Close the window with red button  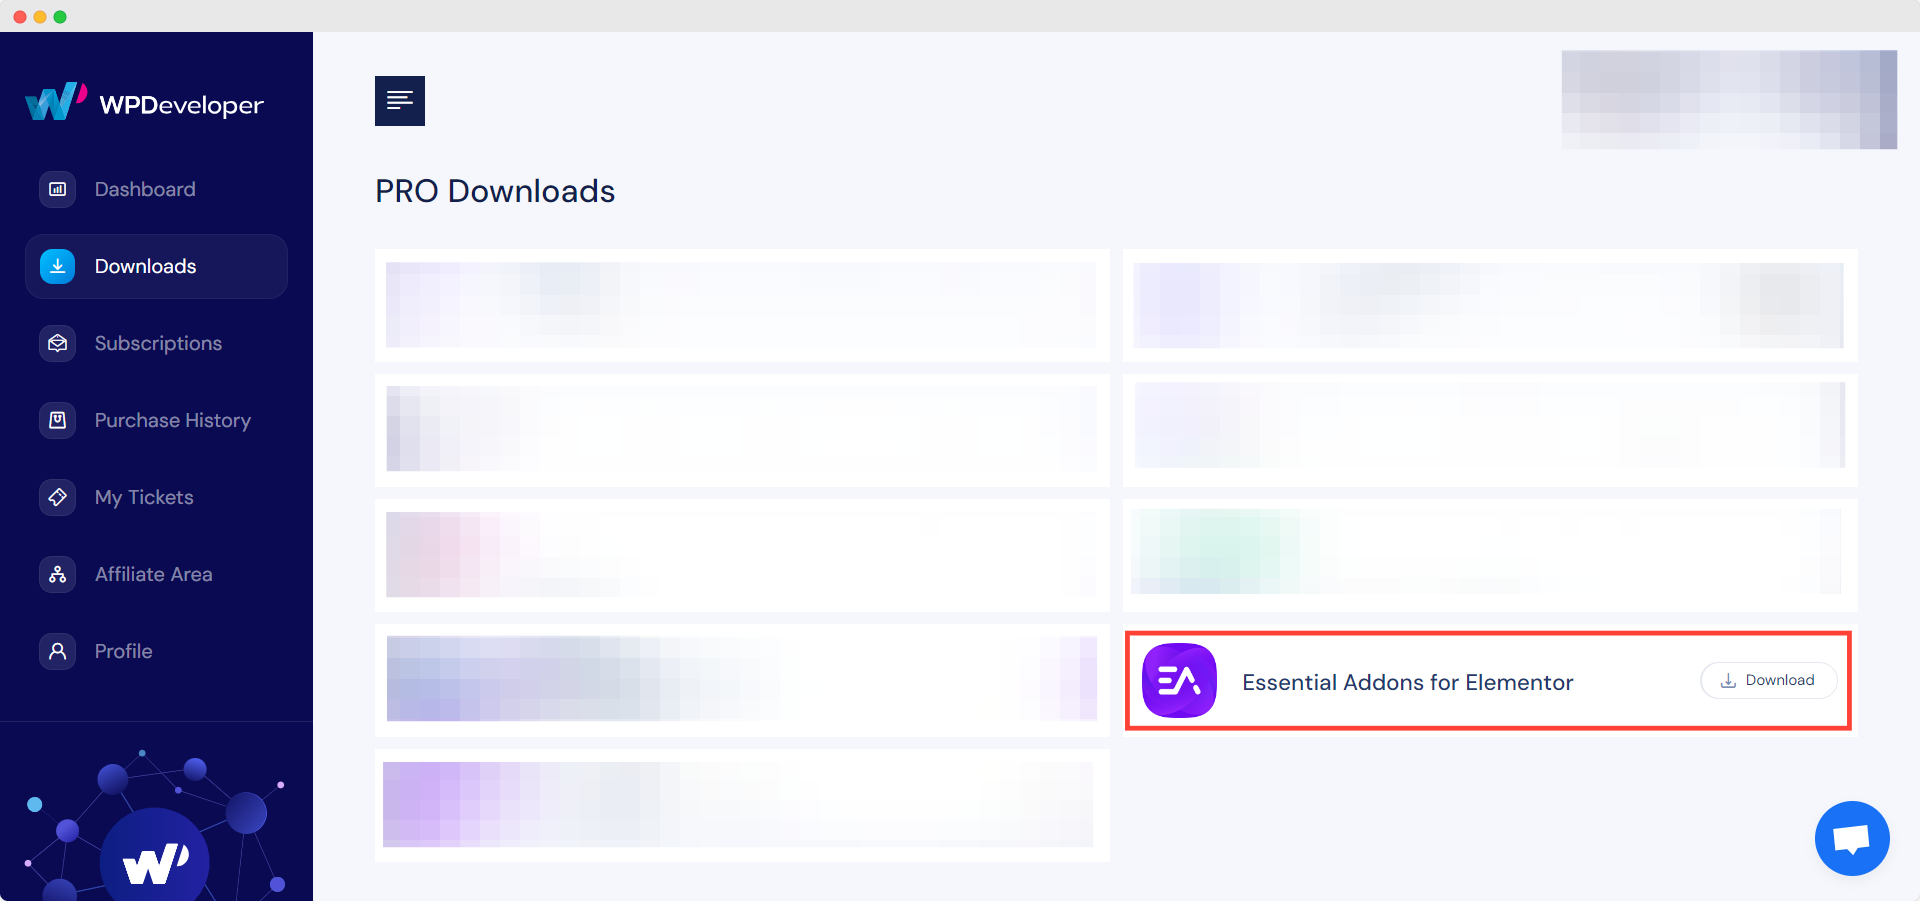(x=20, y=17)
